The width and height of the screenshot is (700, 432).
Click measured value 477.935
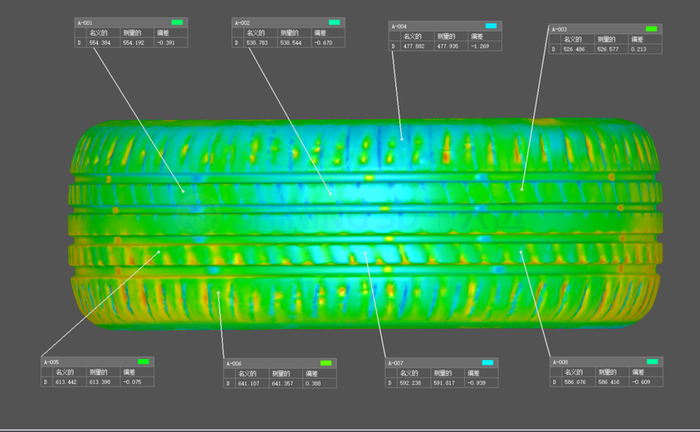coord(447,46)
